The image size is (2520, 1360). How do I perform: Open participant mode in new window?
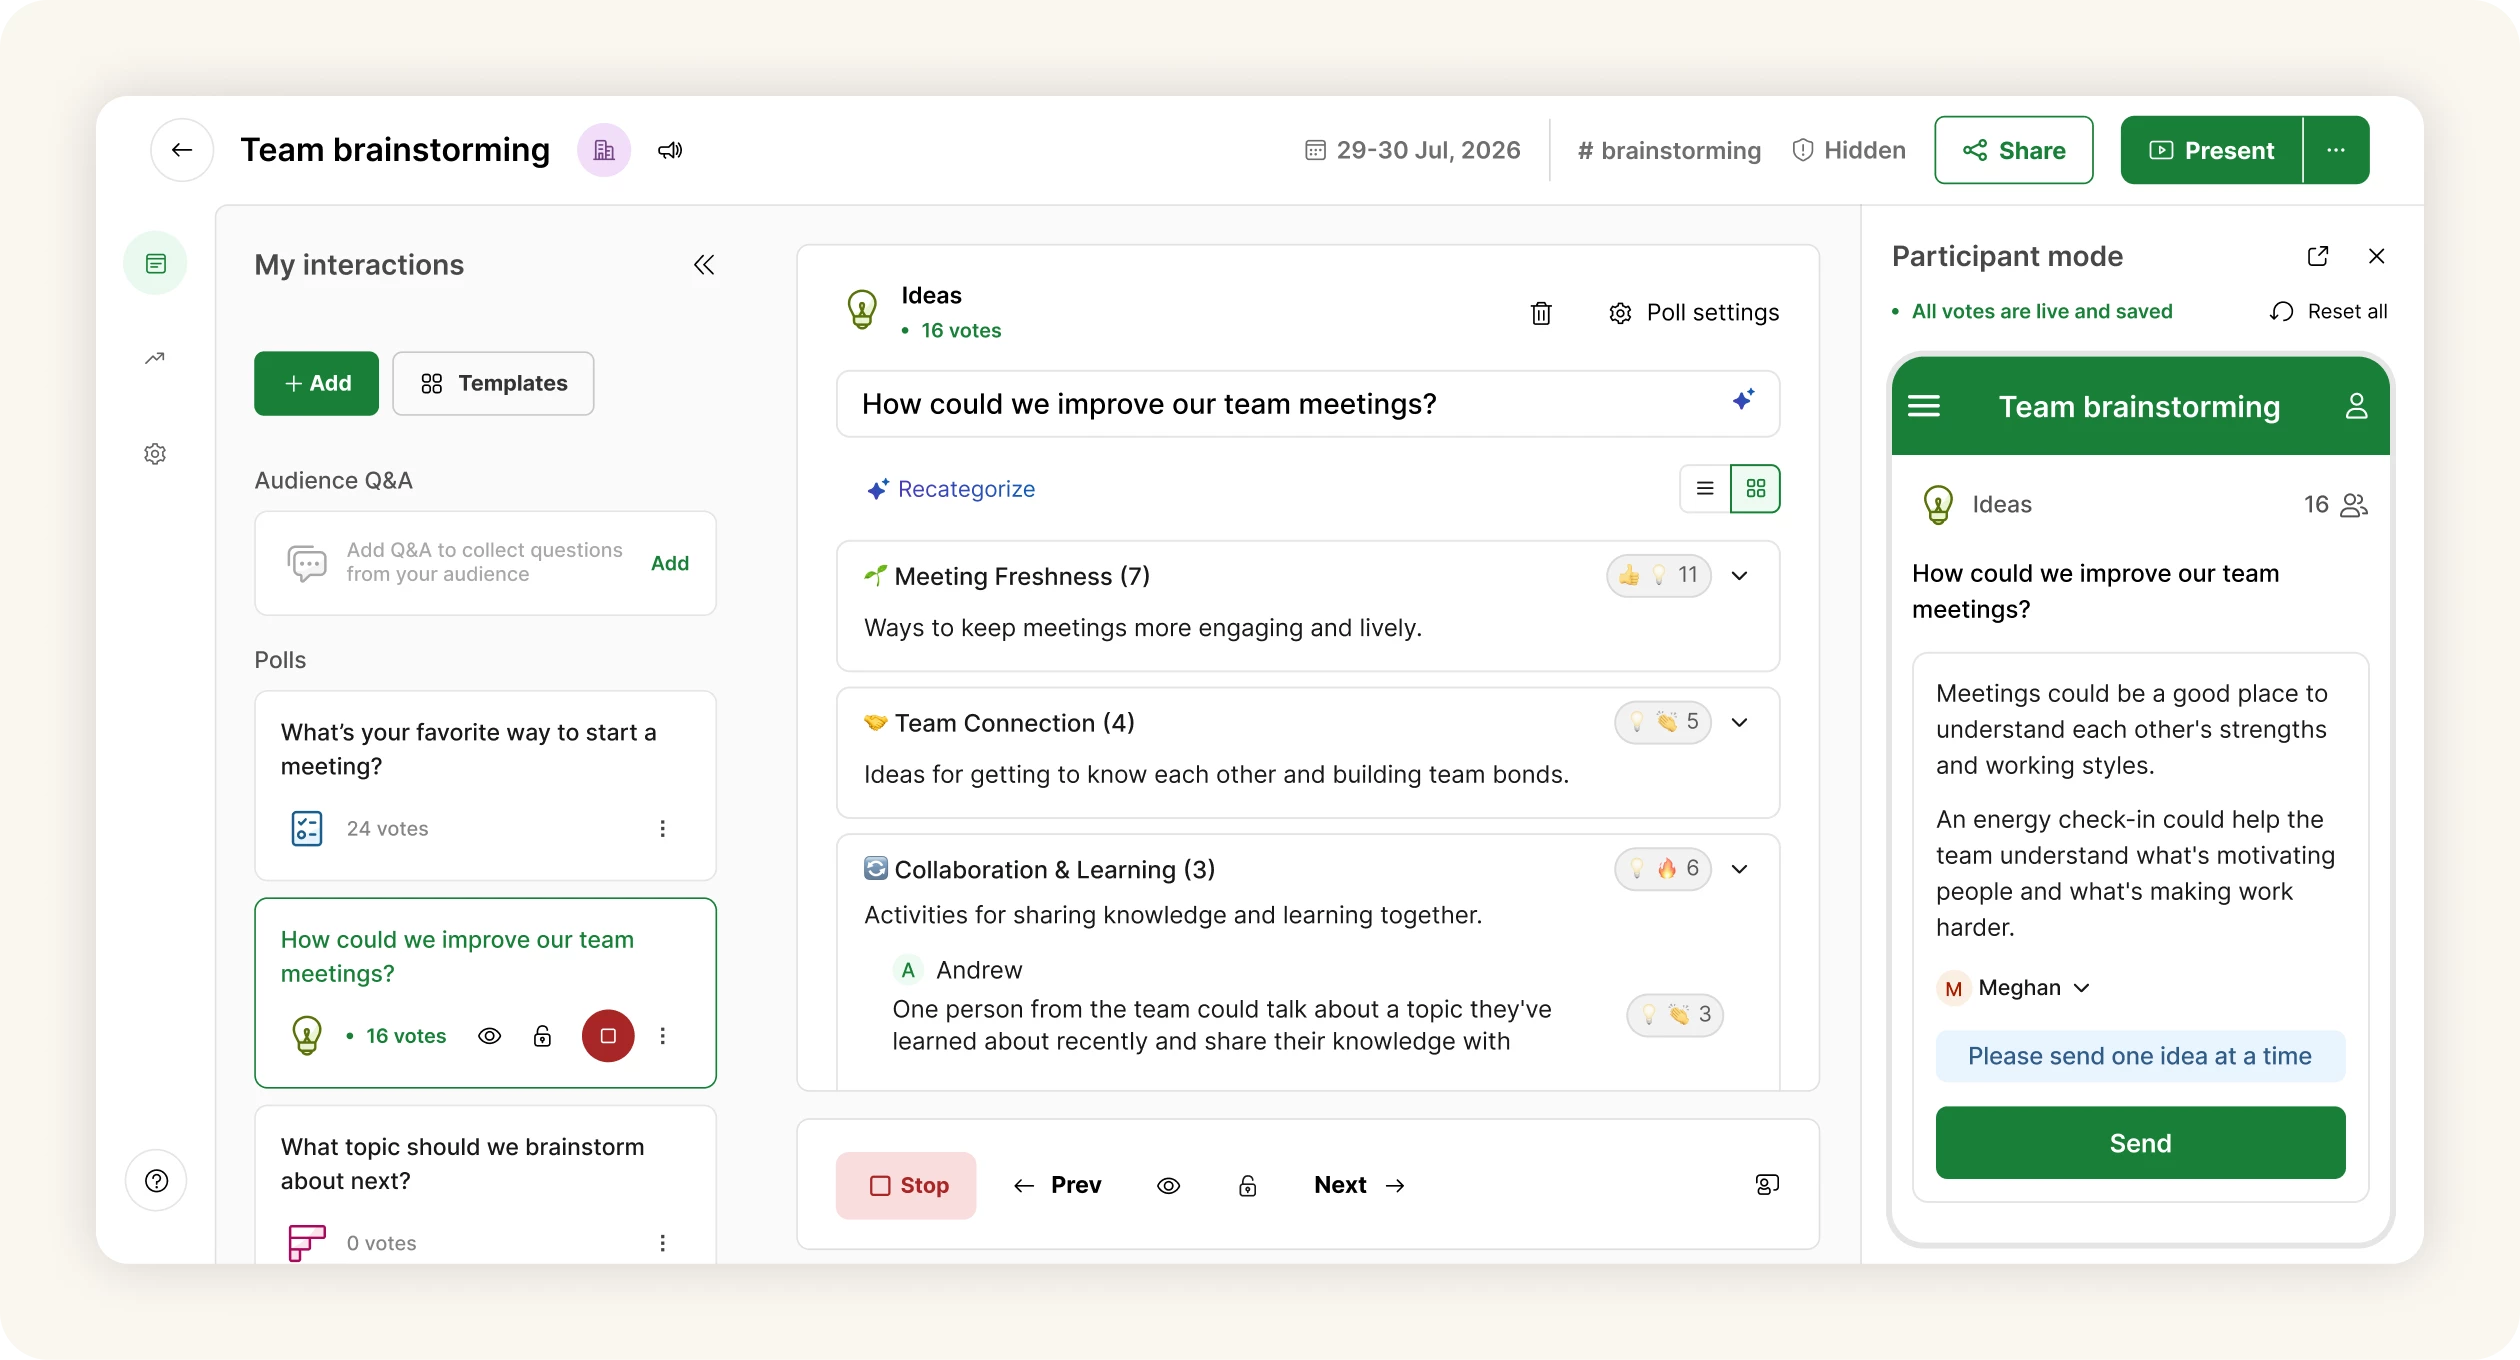[x=2317, y=256]
